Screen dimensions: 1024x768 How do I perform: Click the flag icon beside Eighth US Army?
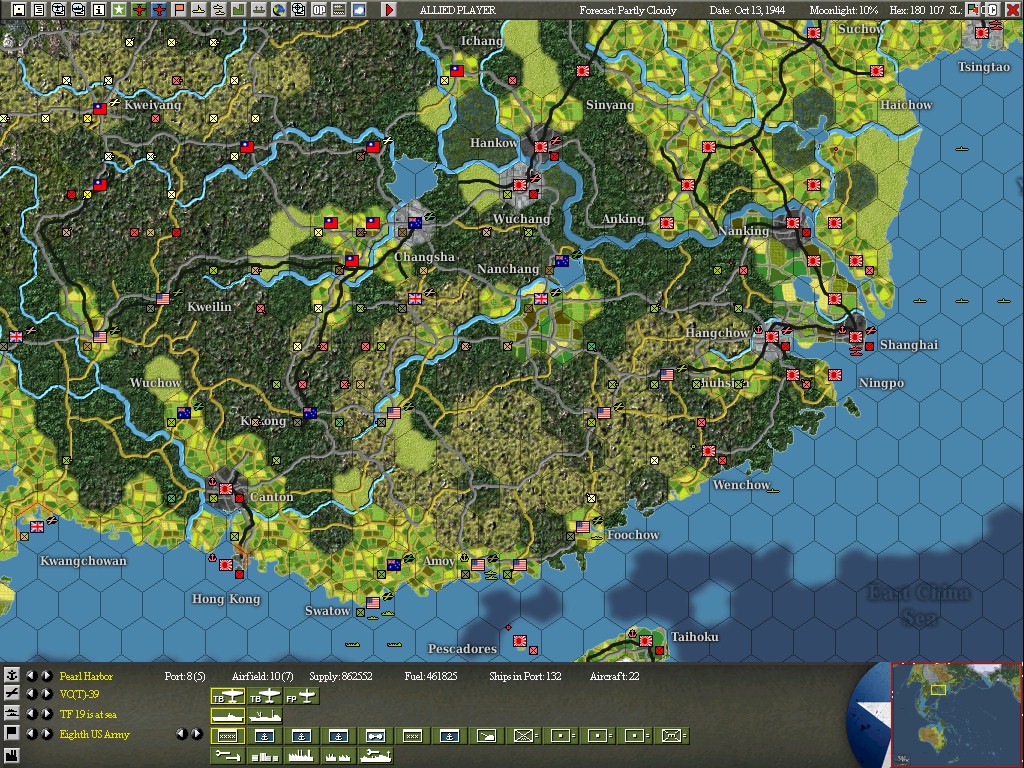point(12,733)
